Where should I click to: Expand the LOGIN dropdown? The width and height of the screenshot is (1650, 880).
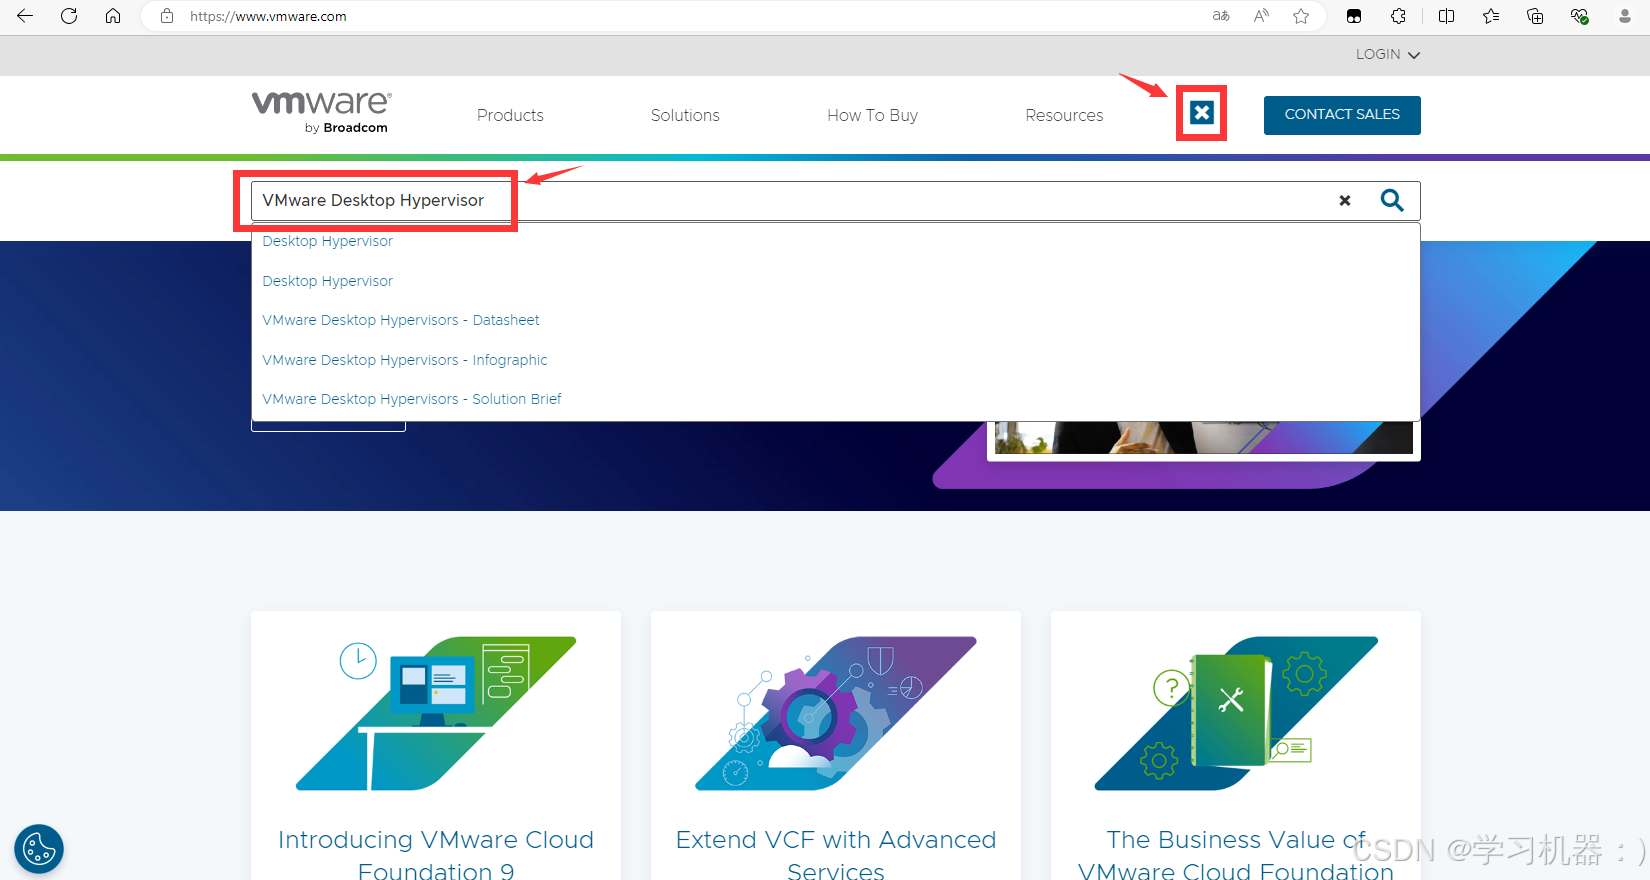pyautogui.click(x=1388, y=54)
